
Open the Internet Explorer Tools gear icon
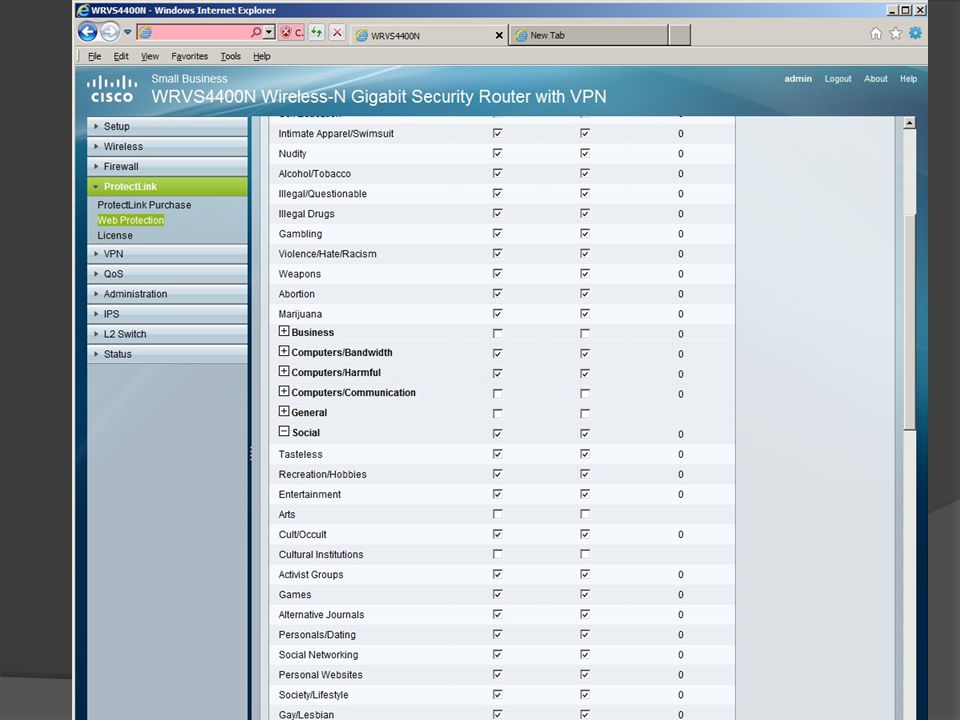pyautogui.click(x=915, y=33)
